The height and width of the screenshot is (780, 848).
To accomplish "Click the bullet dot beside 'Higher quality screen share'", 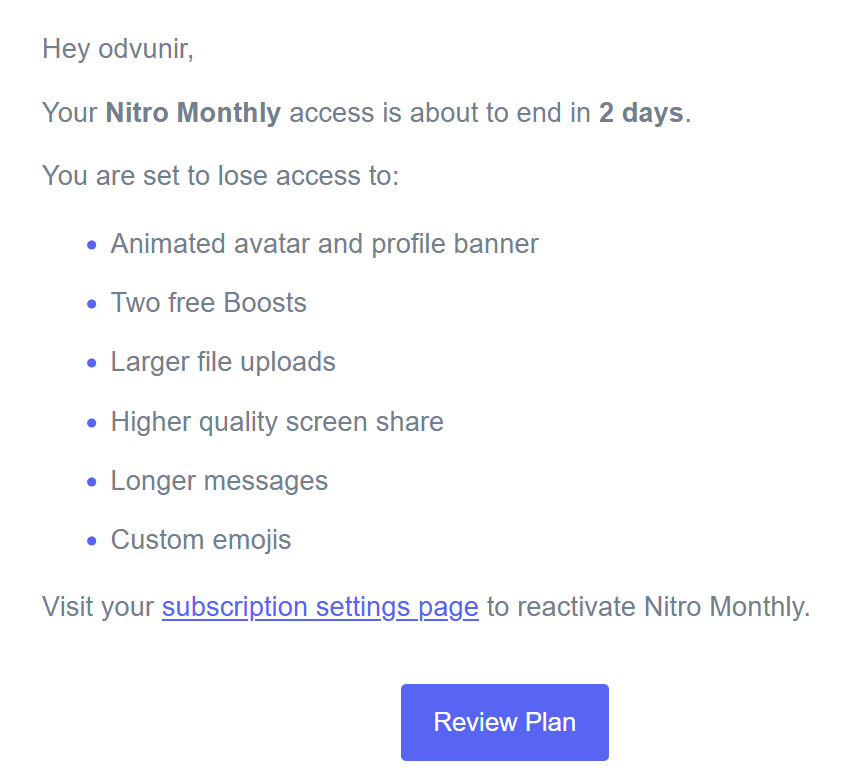I will [x=92, y=423].
